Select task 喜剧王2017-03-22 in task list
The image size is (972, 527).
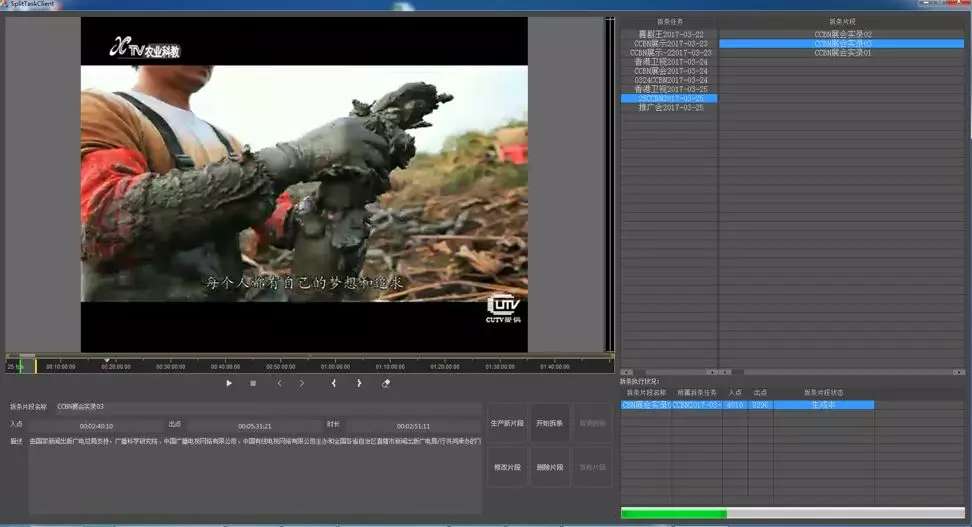click(669, 34)
